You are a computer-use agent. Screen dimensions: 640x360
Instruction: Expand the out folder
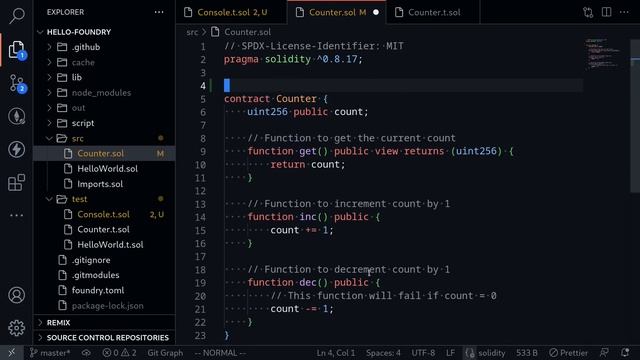[x=104, y=108]
